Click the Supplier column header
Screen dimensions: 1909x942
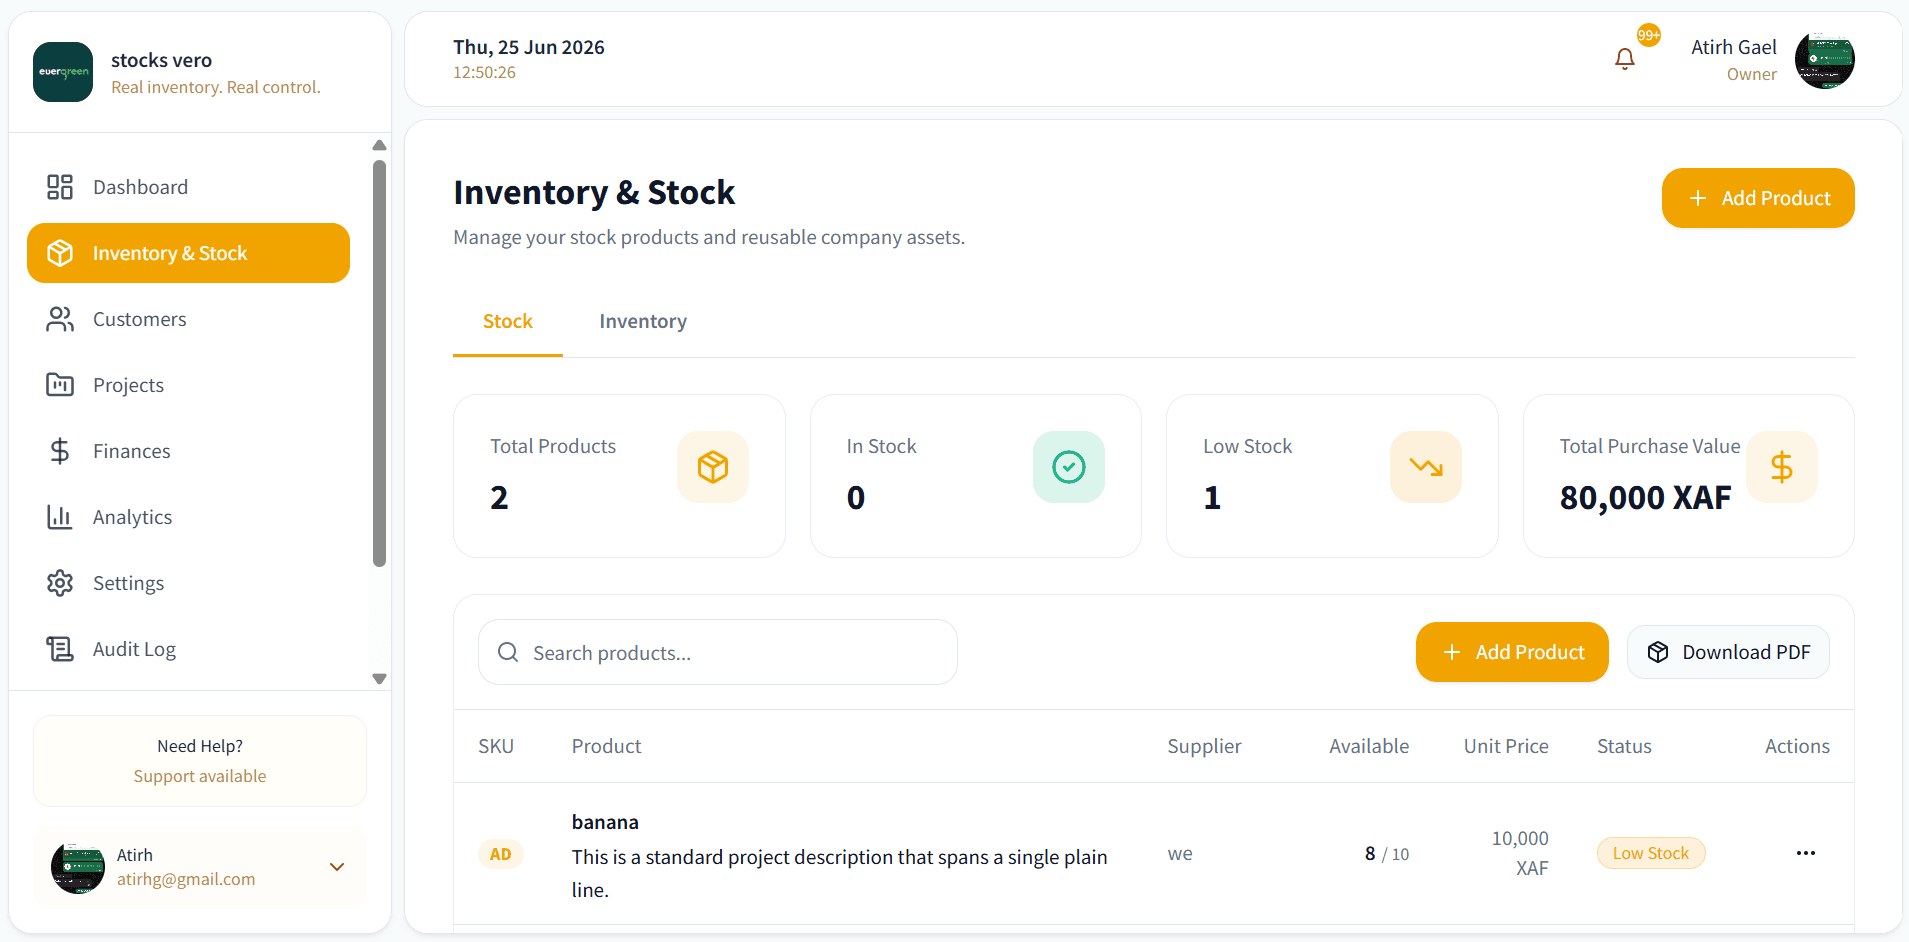[x=1204, y=746]
